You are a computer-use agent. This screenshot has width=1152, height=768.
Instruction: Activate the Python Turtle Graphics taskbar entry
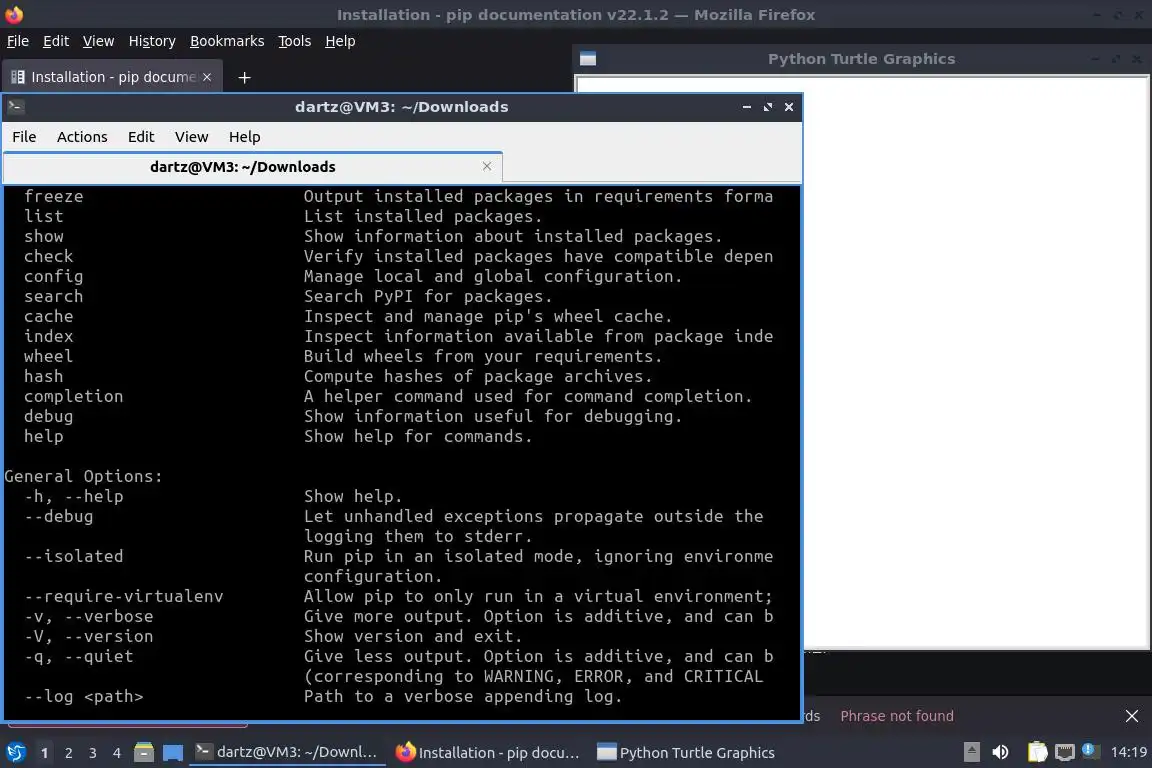(x=686, y=753)
